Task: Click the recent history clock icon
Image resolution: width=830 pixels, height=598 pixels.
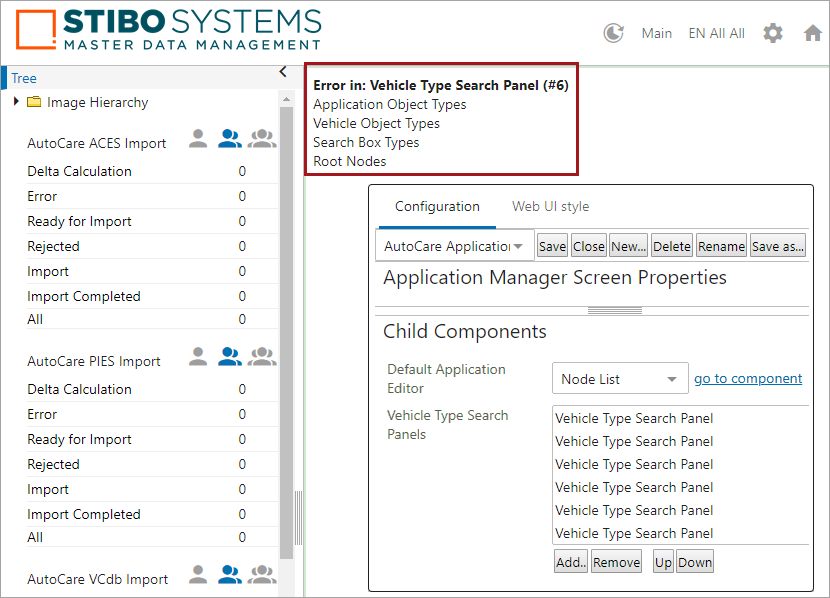Action: coord(614,33)
